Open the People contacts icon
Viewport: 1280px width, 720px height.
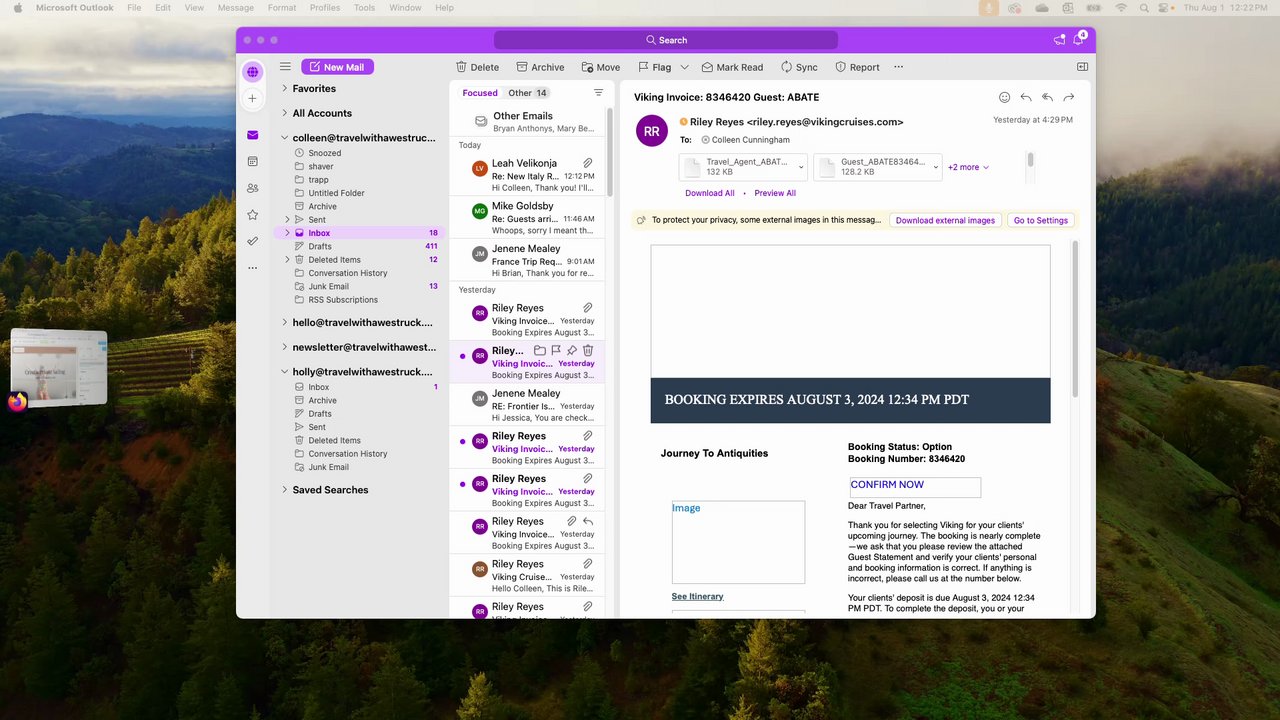pos(252,188)
